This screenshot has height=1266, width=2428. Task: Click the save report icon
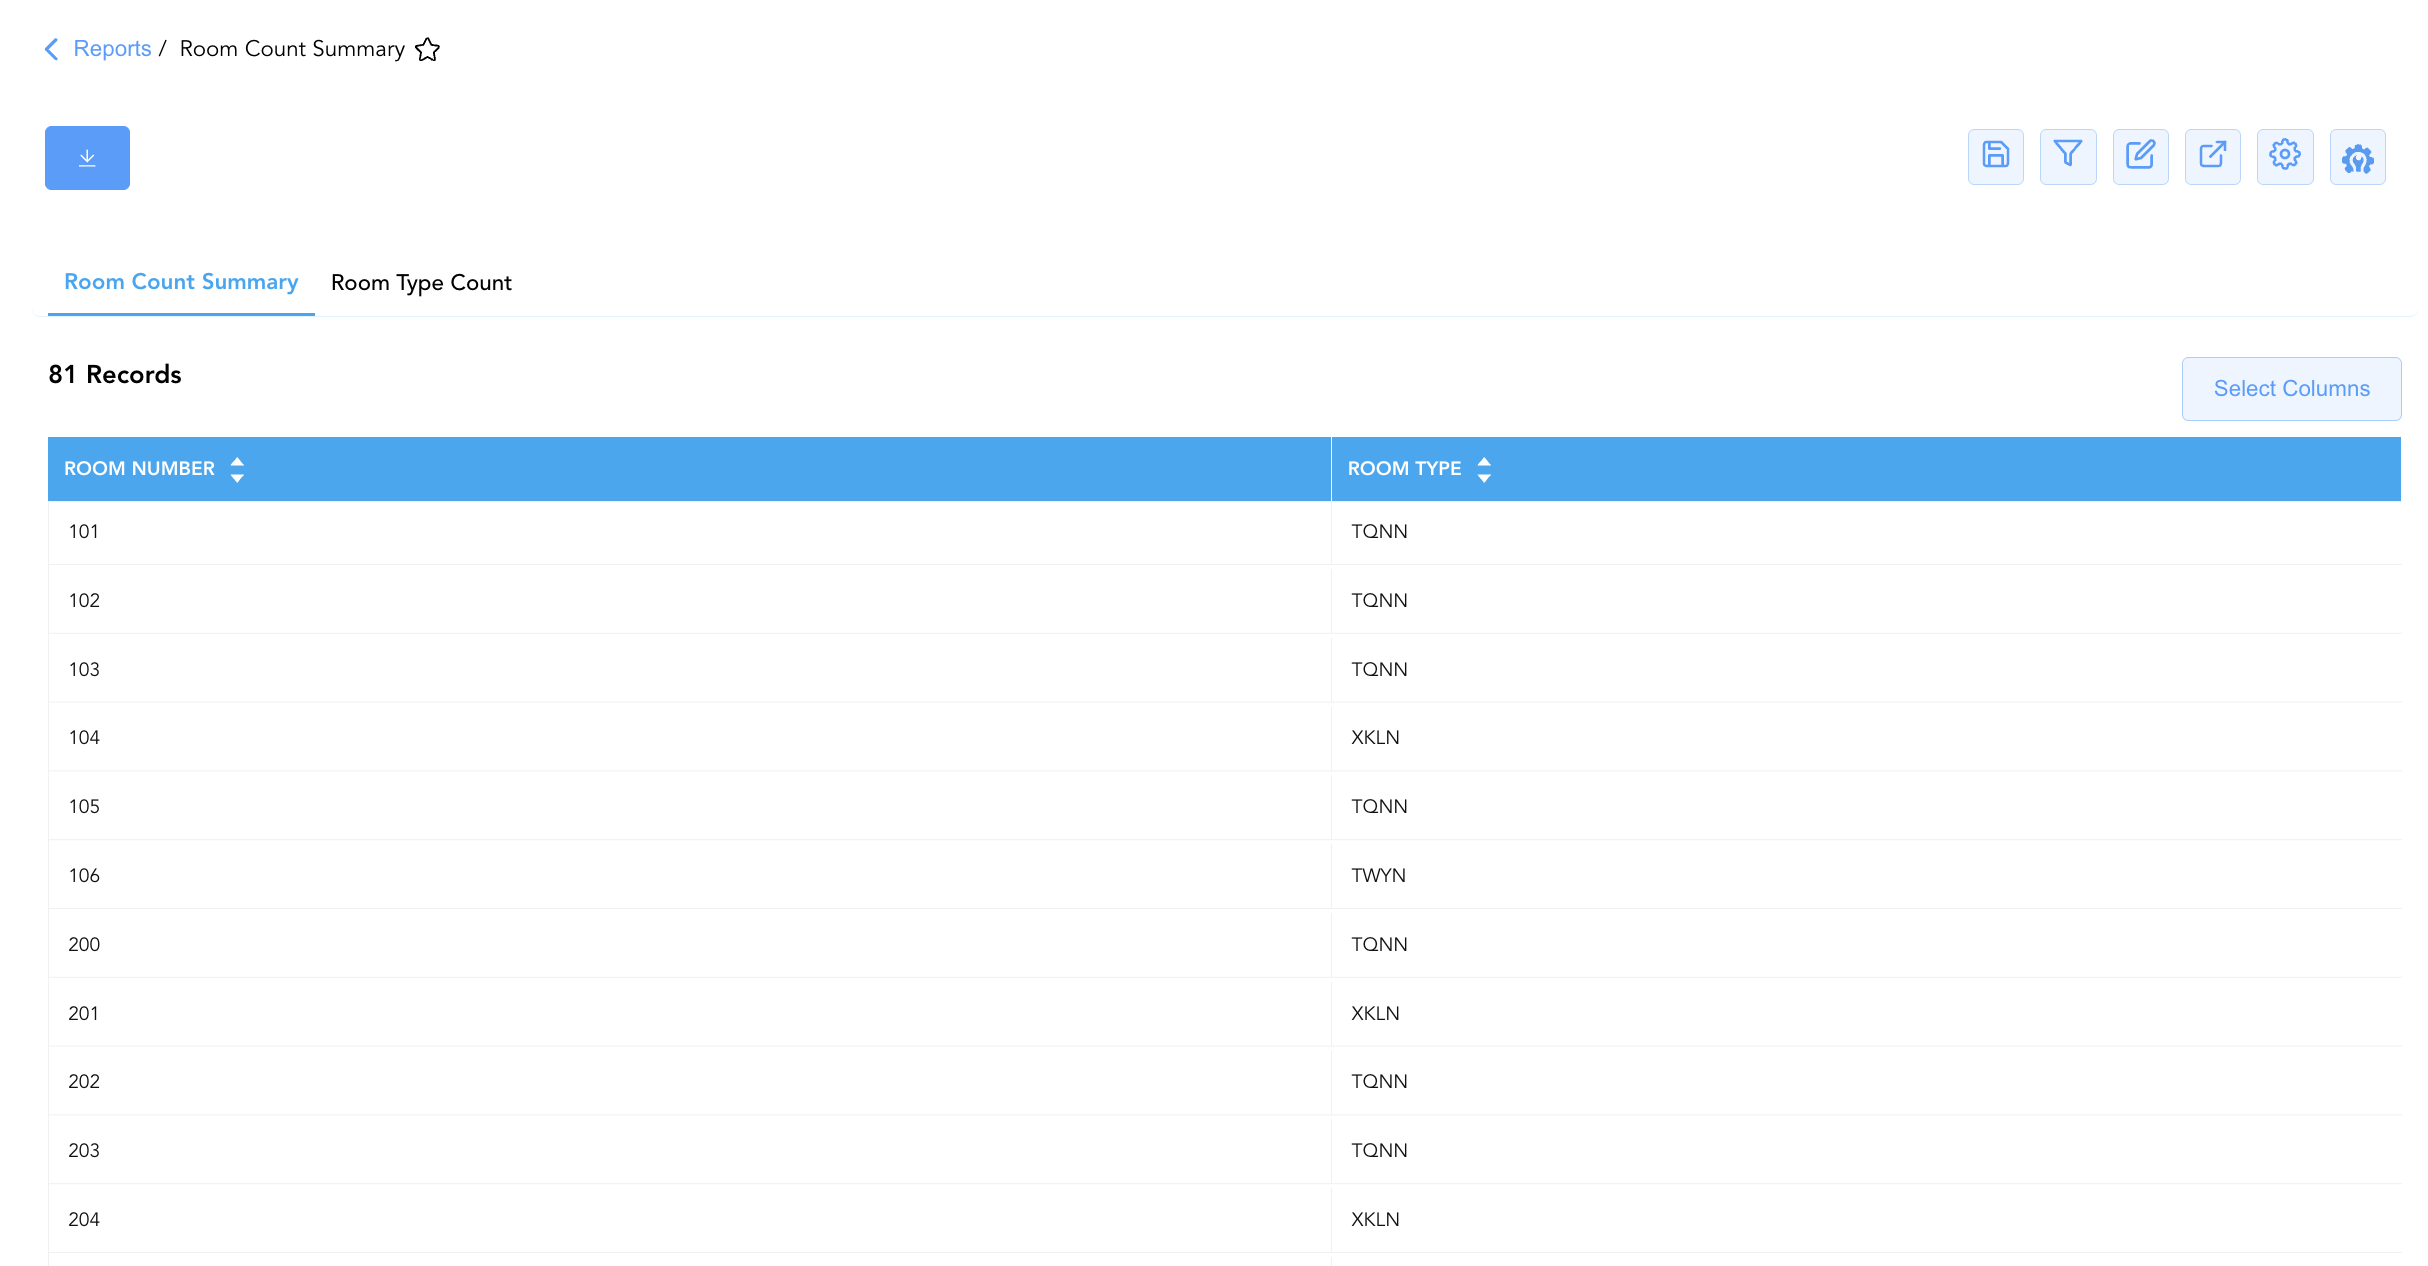click(1995, 156)
